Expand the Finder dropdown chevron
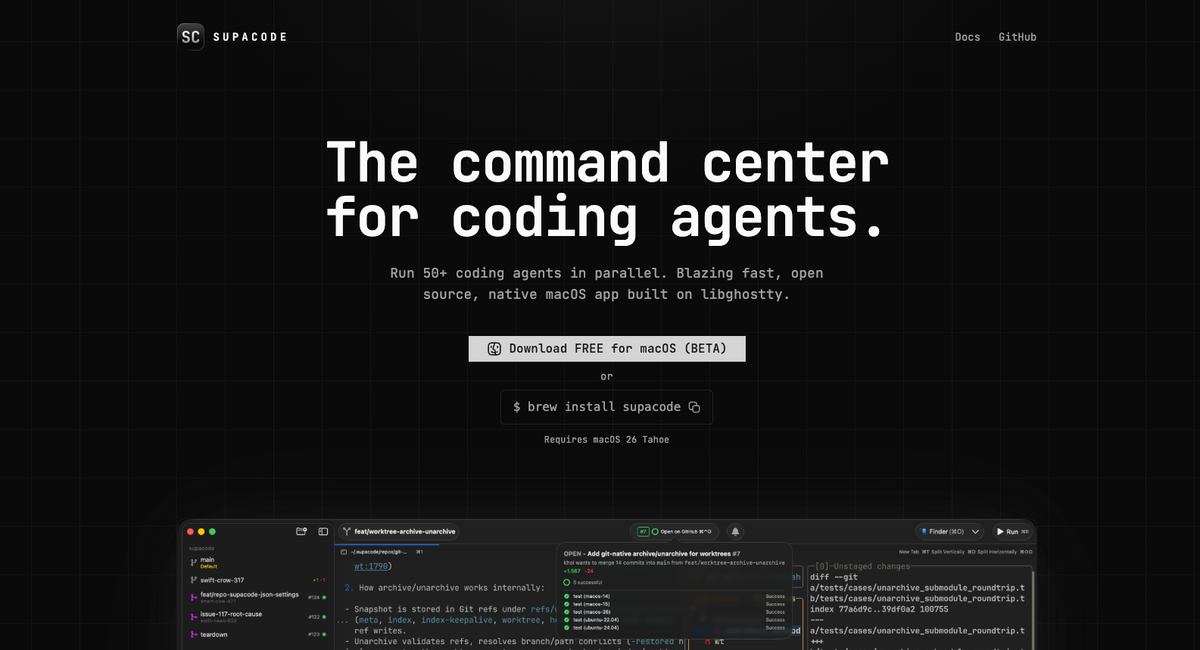 coord(976,532)
